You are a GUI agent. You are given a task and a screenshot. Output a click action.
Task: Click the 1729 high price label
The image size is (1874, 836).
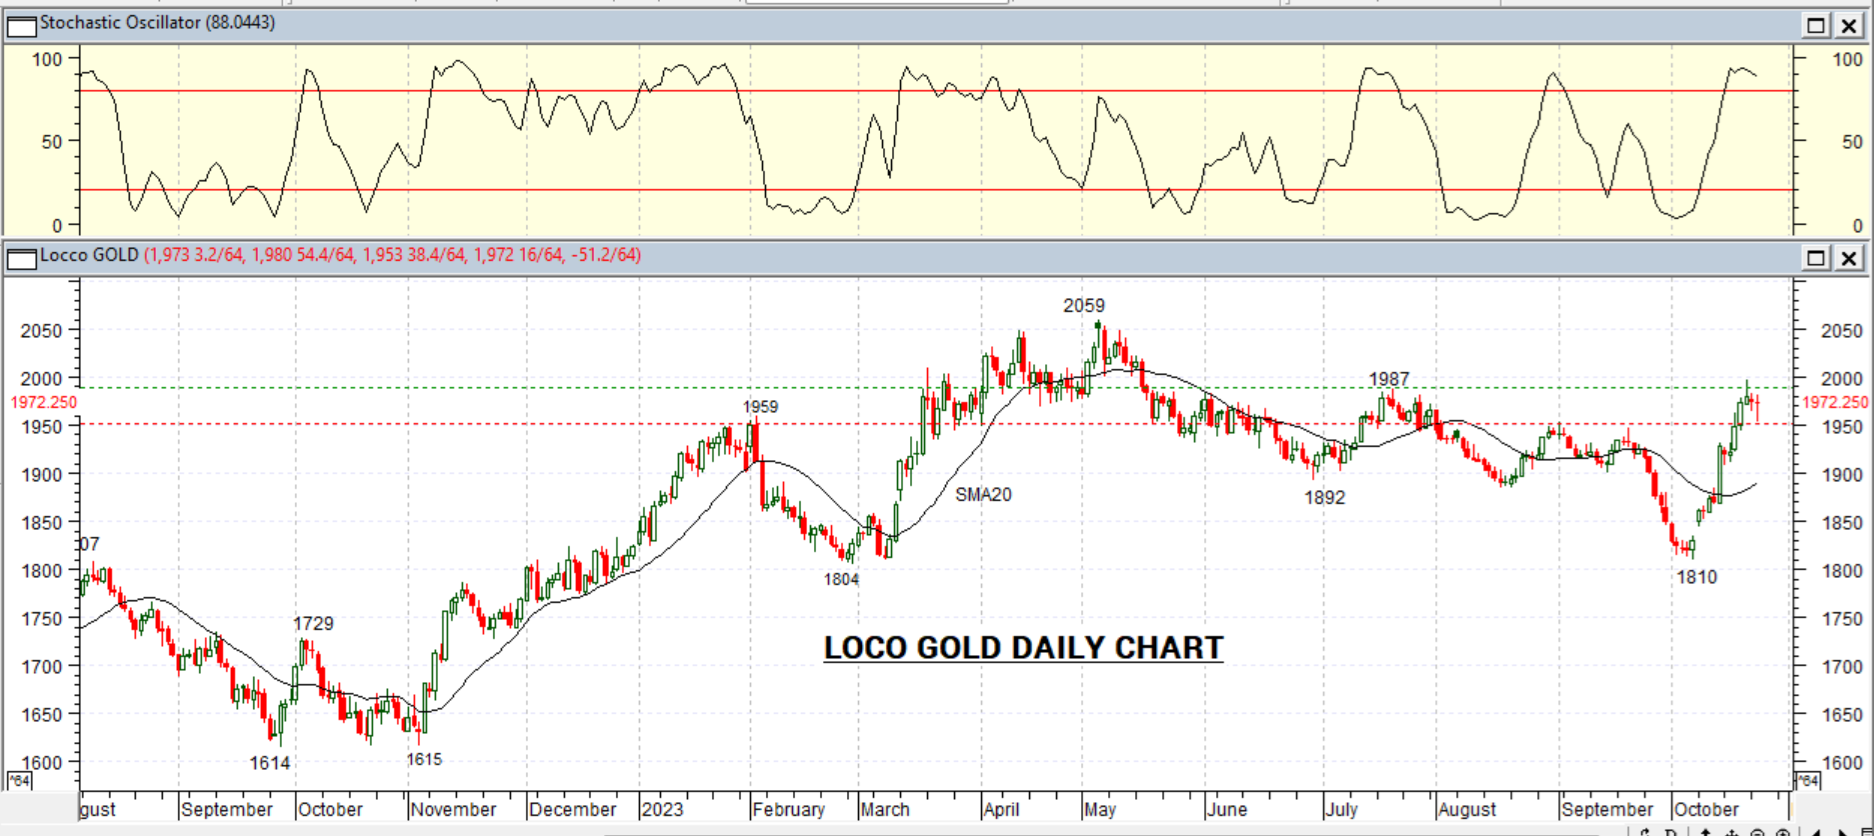pyautogui.click(x=313, y=623)
